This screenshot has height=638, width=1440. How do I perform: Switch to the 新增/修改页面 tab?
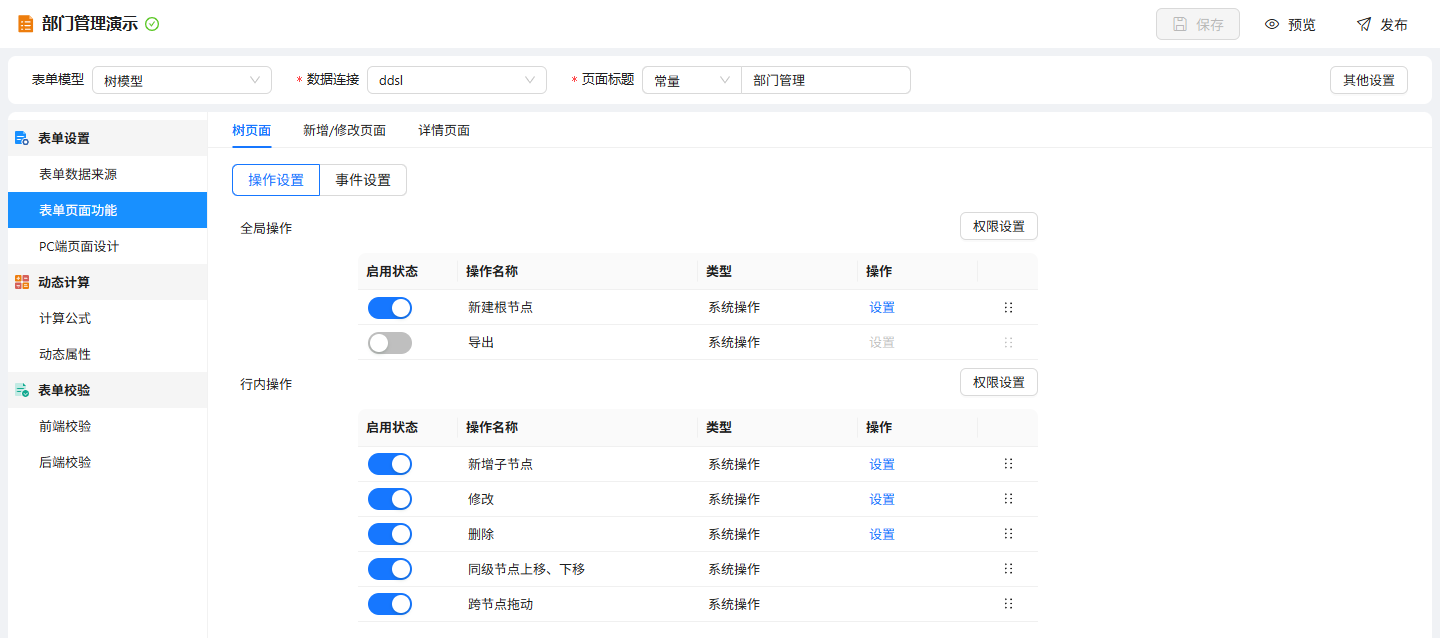coord(345,130)
